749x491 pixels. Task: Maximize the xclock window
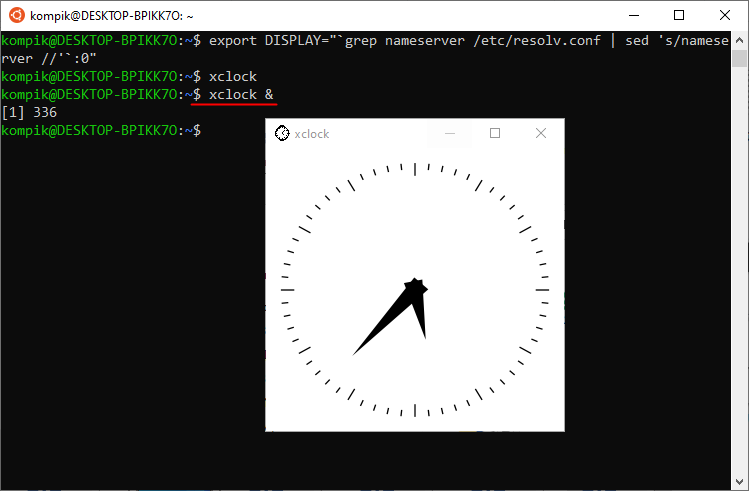coord(495,133)
